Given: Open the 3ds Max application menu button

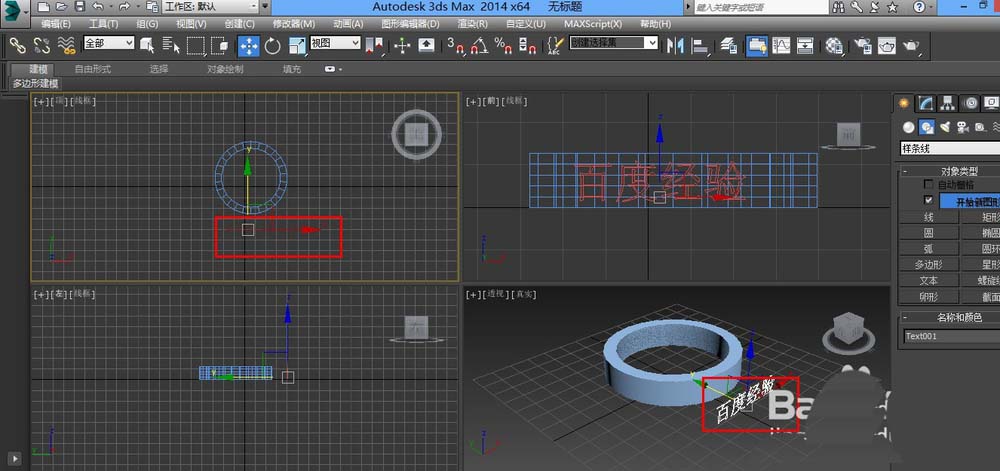Looking at the screenshot, I should pos(14,13).
